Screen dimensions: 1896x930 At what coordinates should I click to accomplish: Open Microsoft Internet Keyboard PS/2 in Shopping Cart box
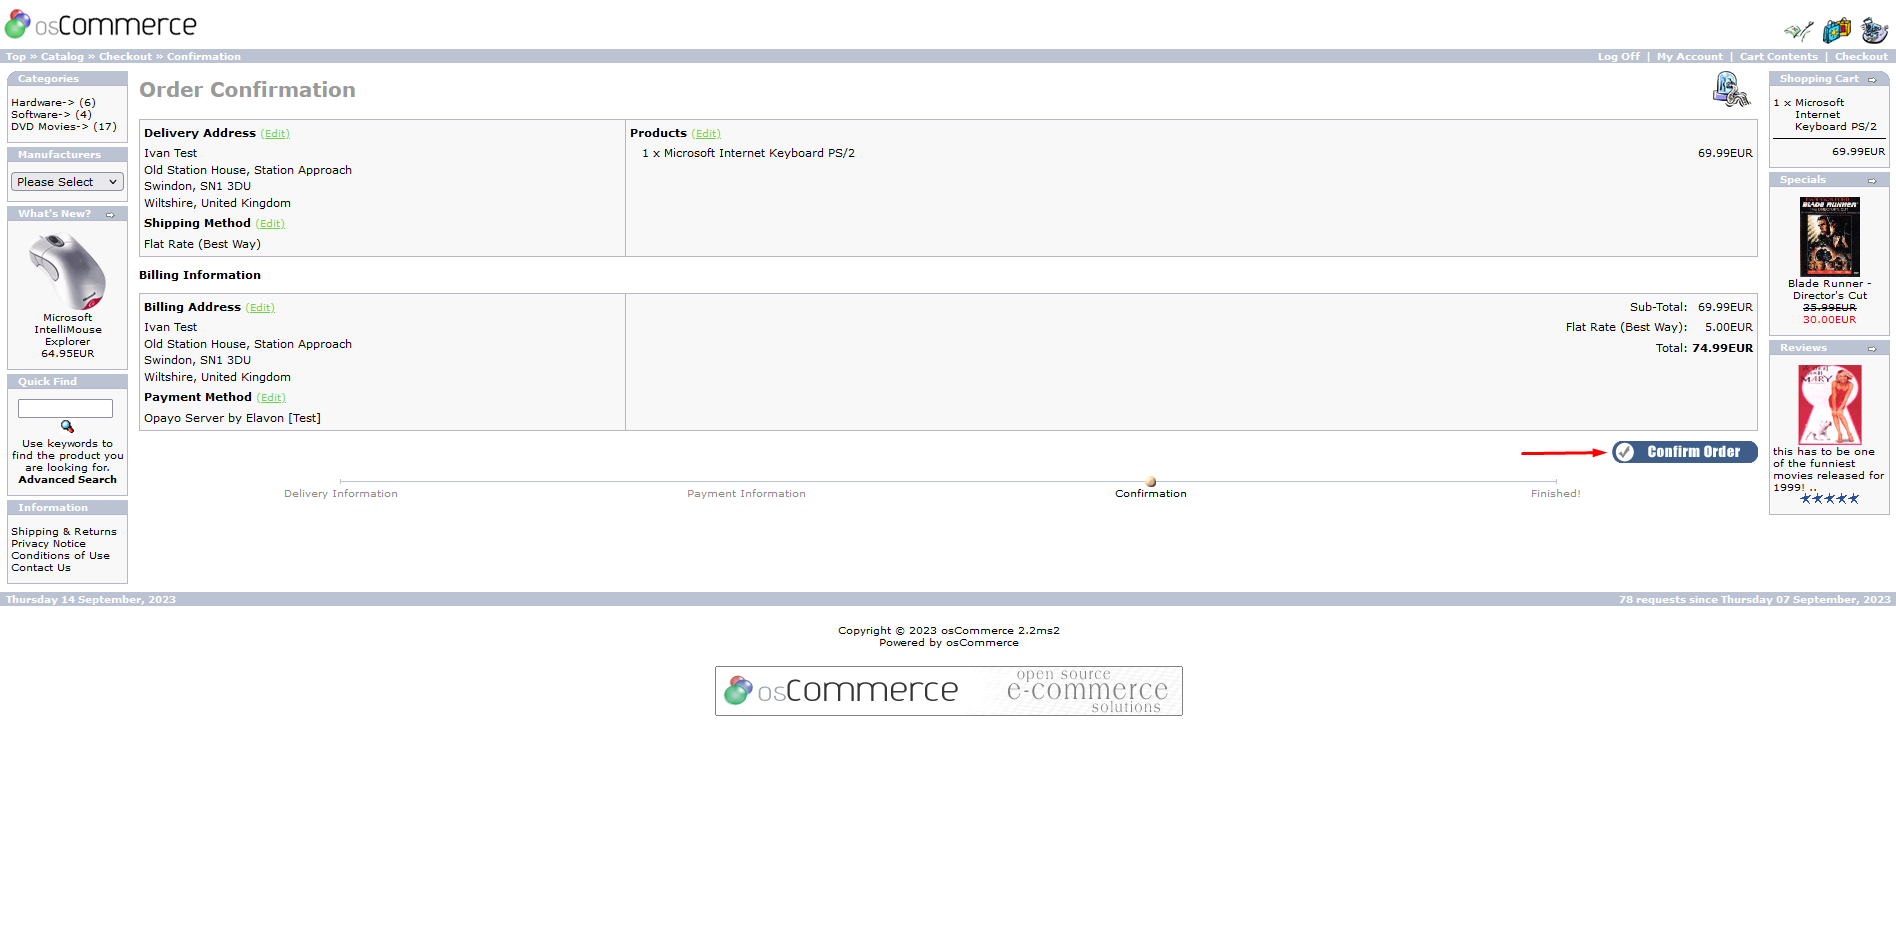pos(1835,115)
